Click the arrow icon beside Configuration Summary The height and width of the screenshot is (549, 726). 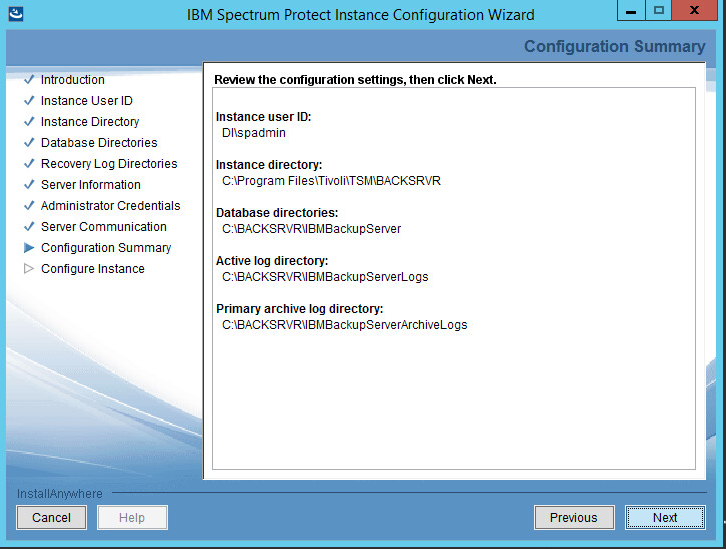pos(29,248)
